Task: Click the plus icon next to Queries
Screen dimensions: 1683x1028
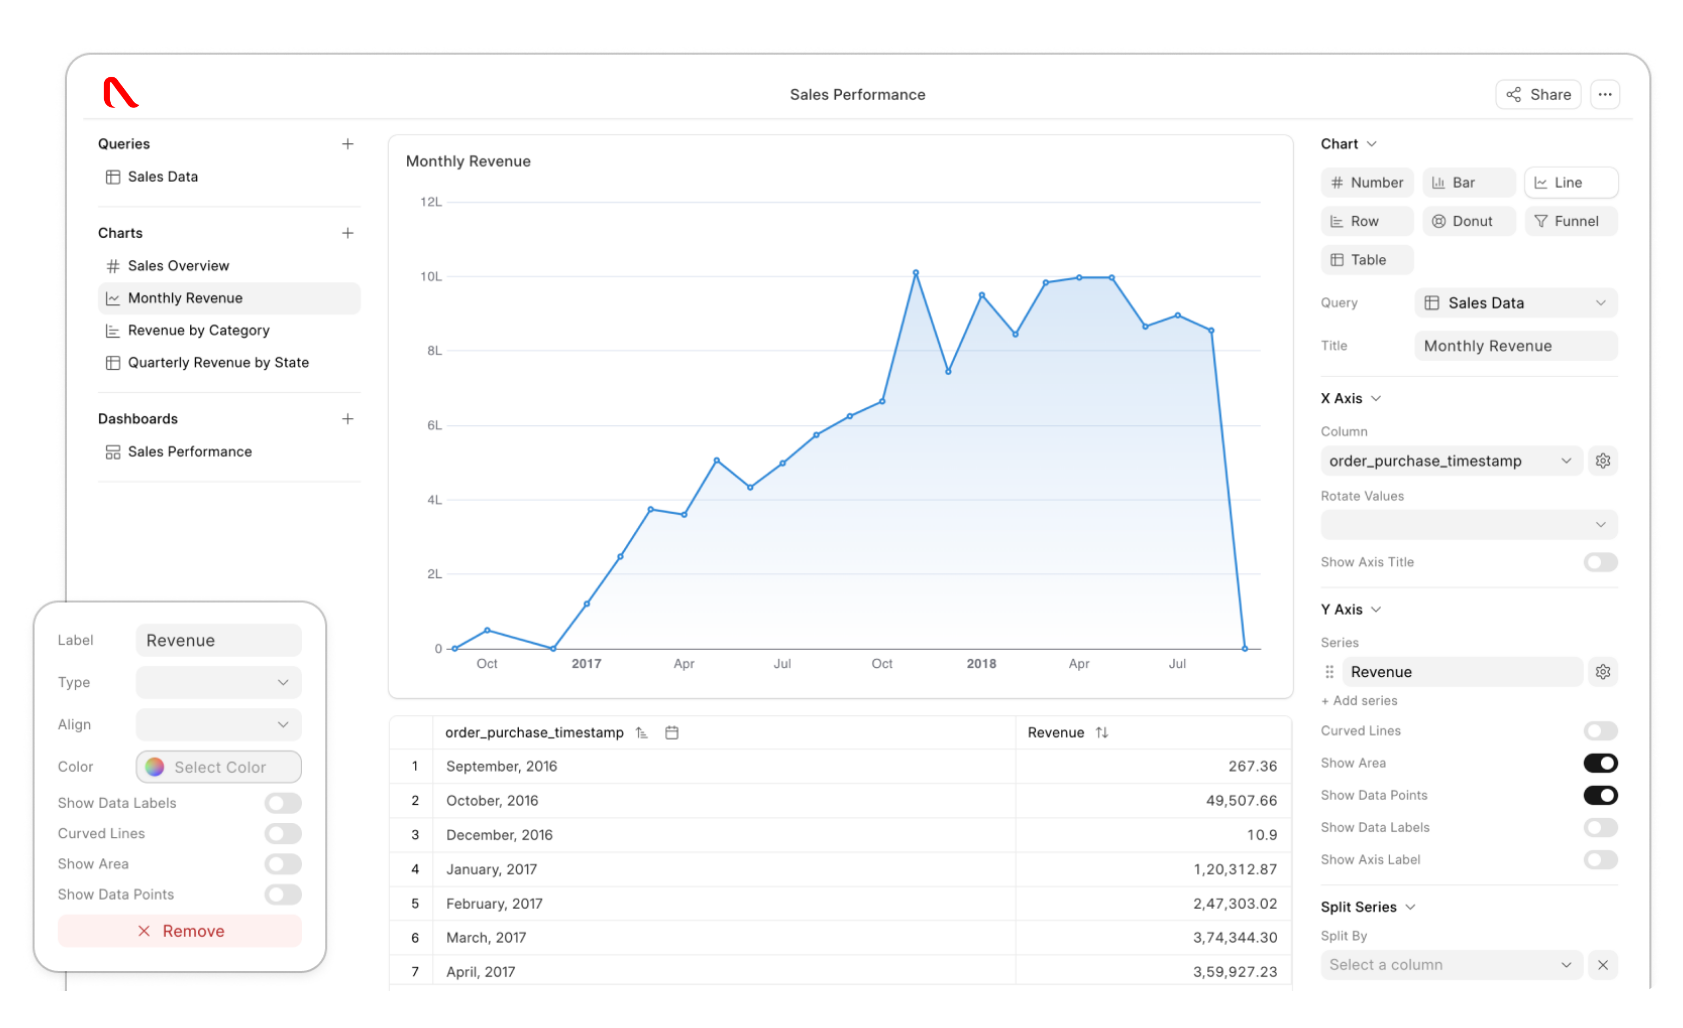Action: coord(347,144)
